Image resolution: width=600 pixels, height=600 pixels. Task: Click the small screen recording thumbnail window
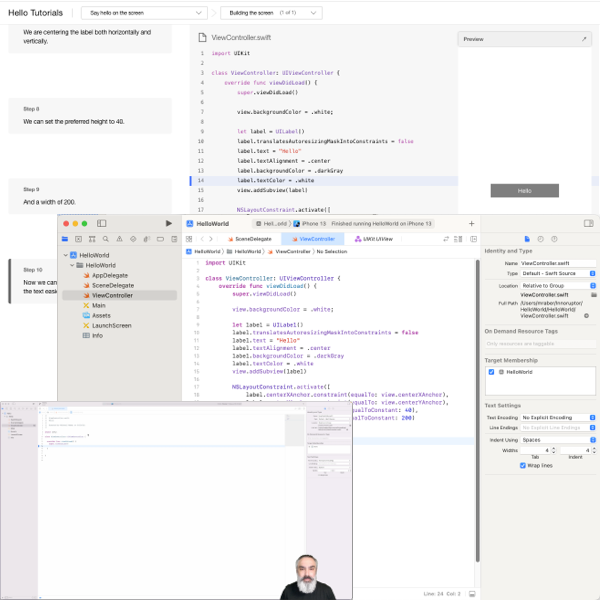pos(176,500)
